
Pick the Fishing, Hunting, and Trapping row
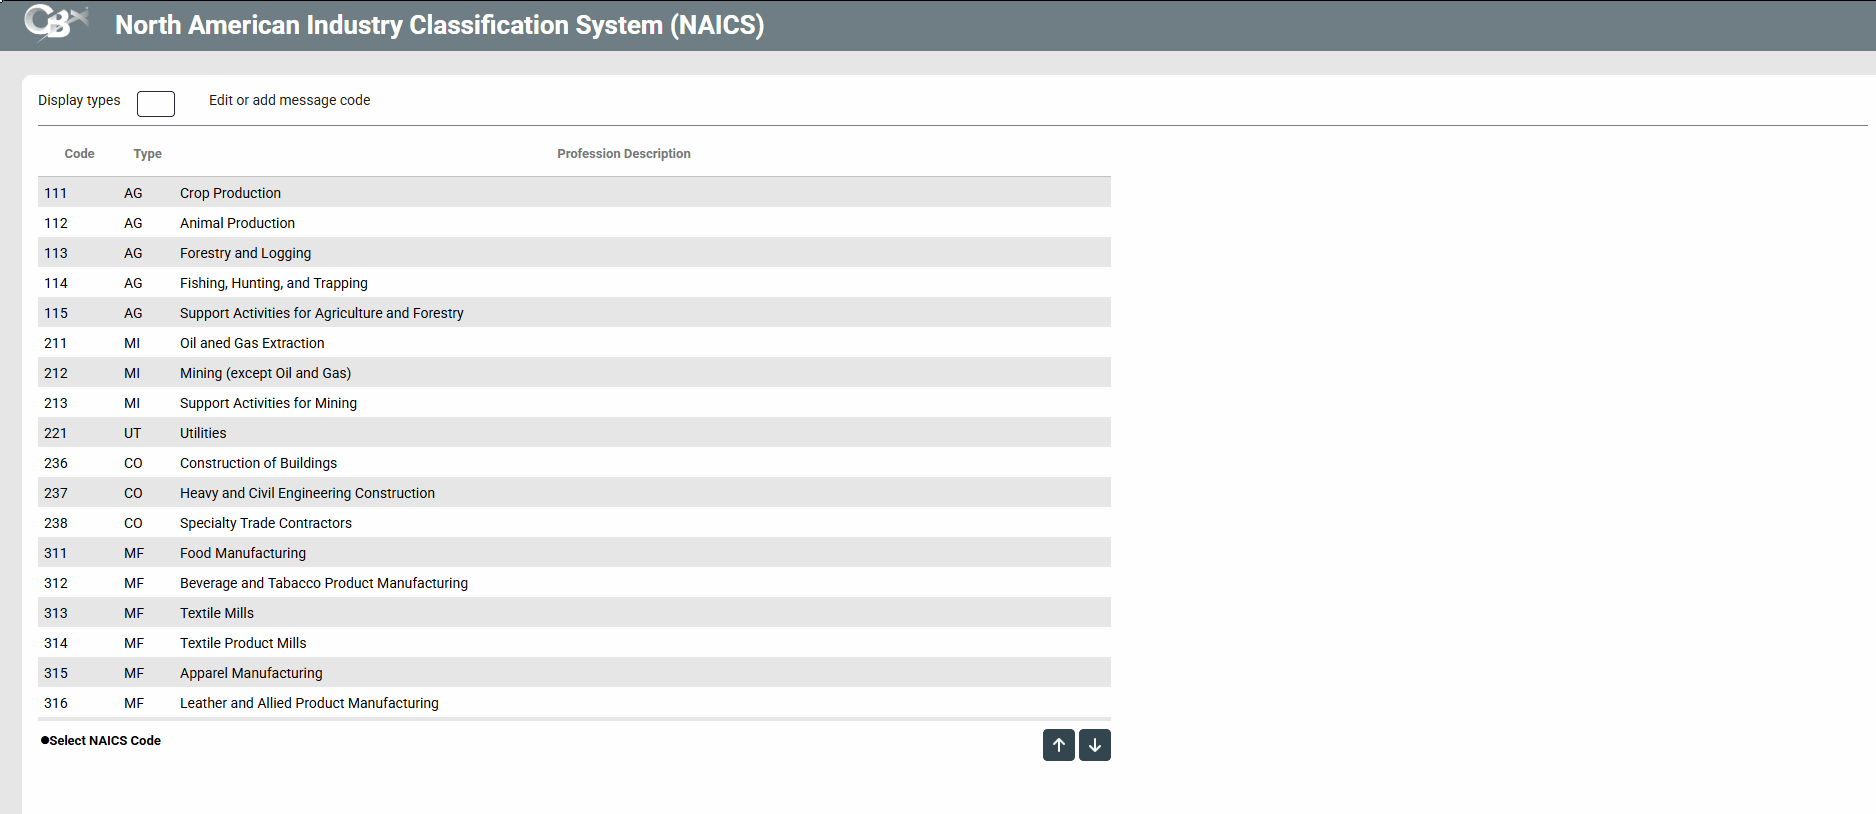[273, 283]
